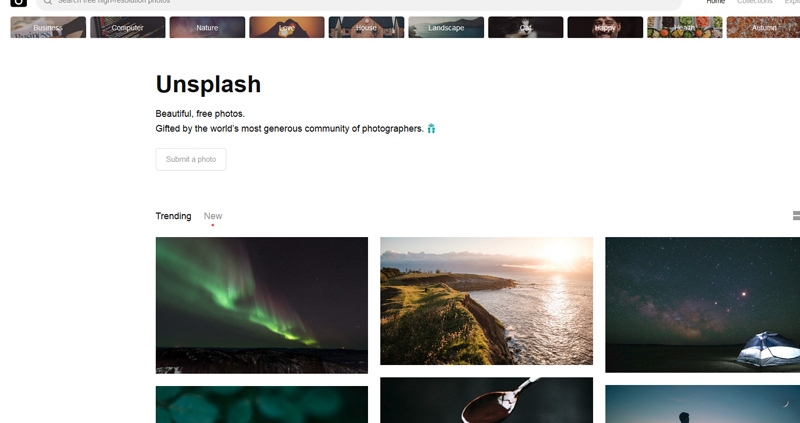
Task: Click the search magnifier icon
Action: pos(47,2)
